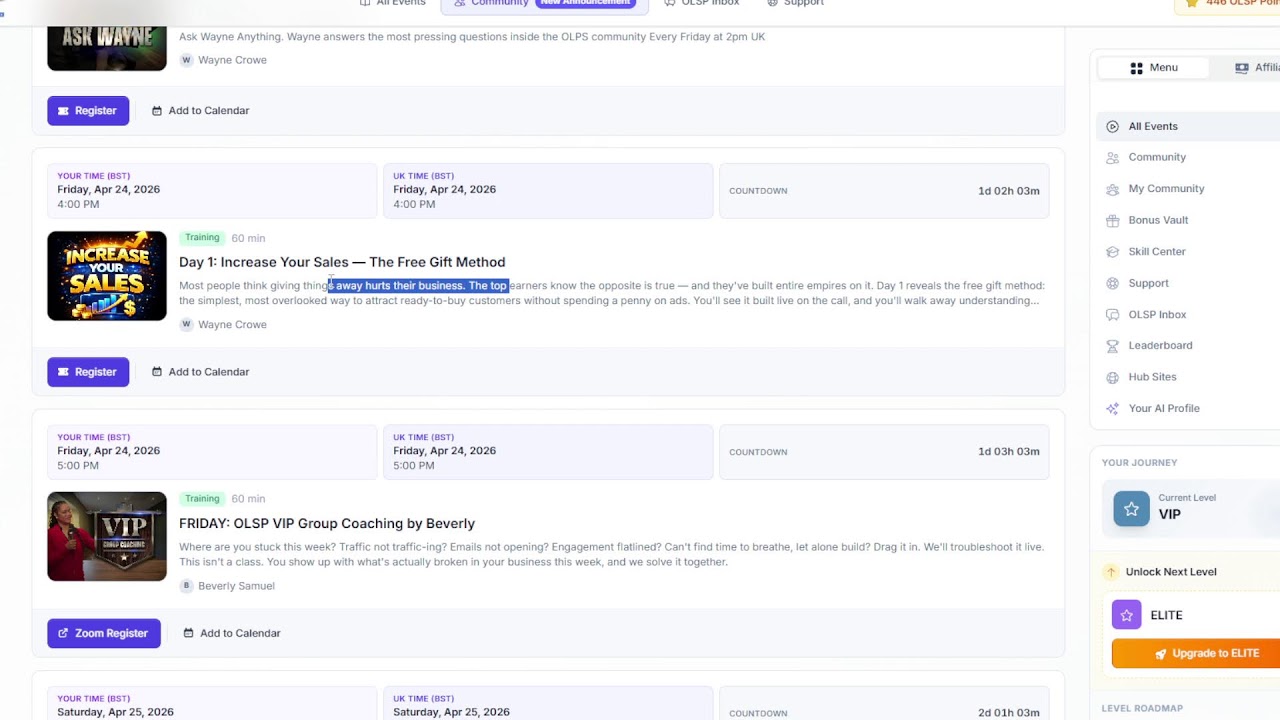Open the Increase Your Sales thumbnail
Image resolution: width=1280 pixels, height=720 pixels.
coord(107,276)
